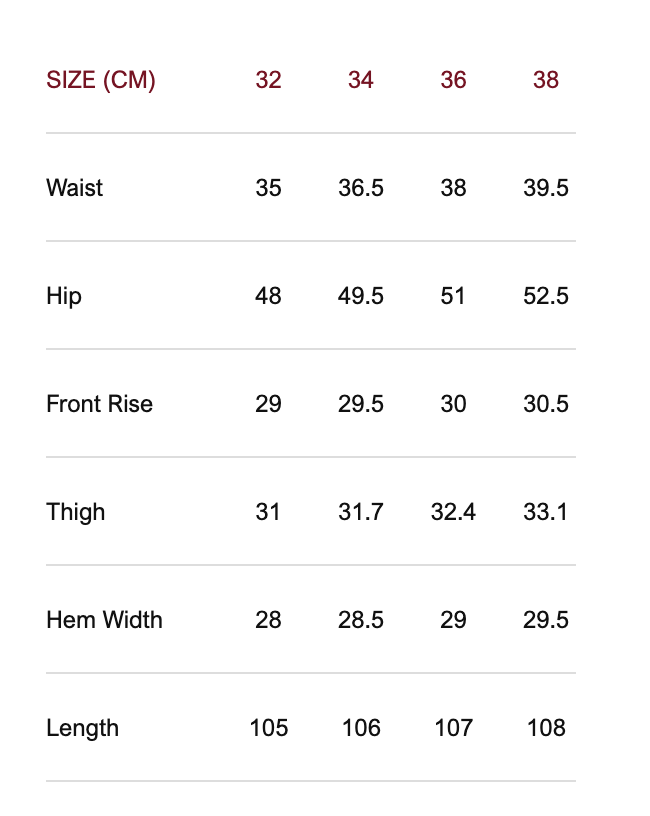Click the thigh value 32.4

tap(453, 512)
